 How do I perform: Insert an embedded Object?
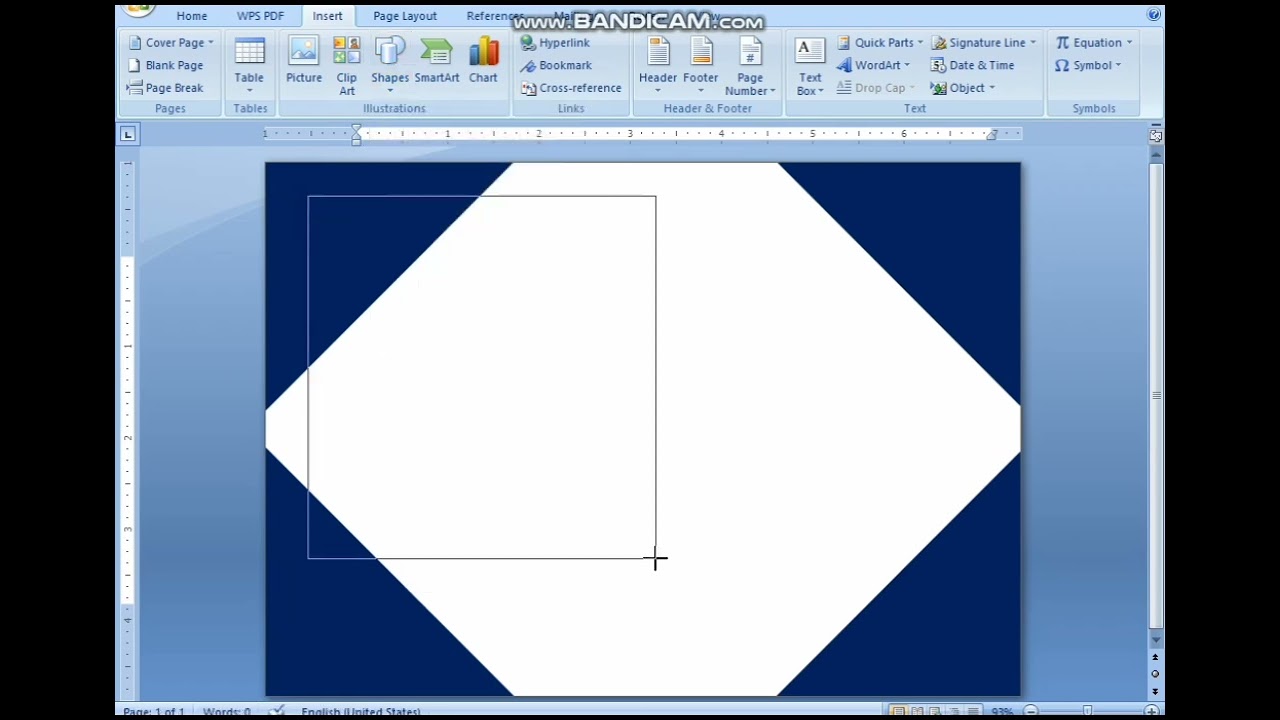962,87
